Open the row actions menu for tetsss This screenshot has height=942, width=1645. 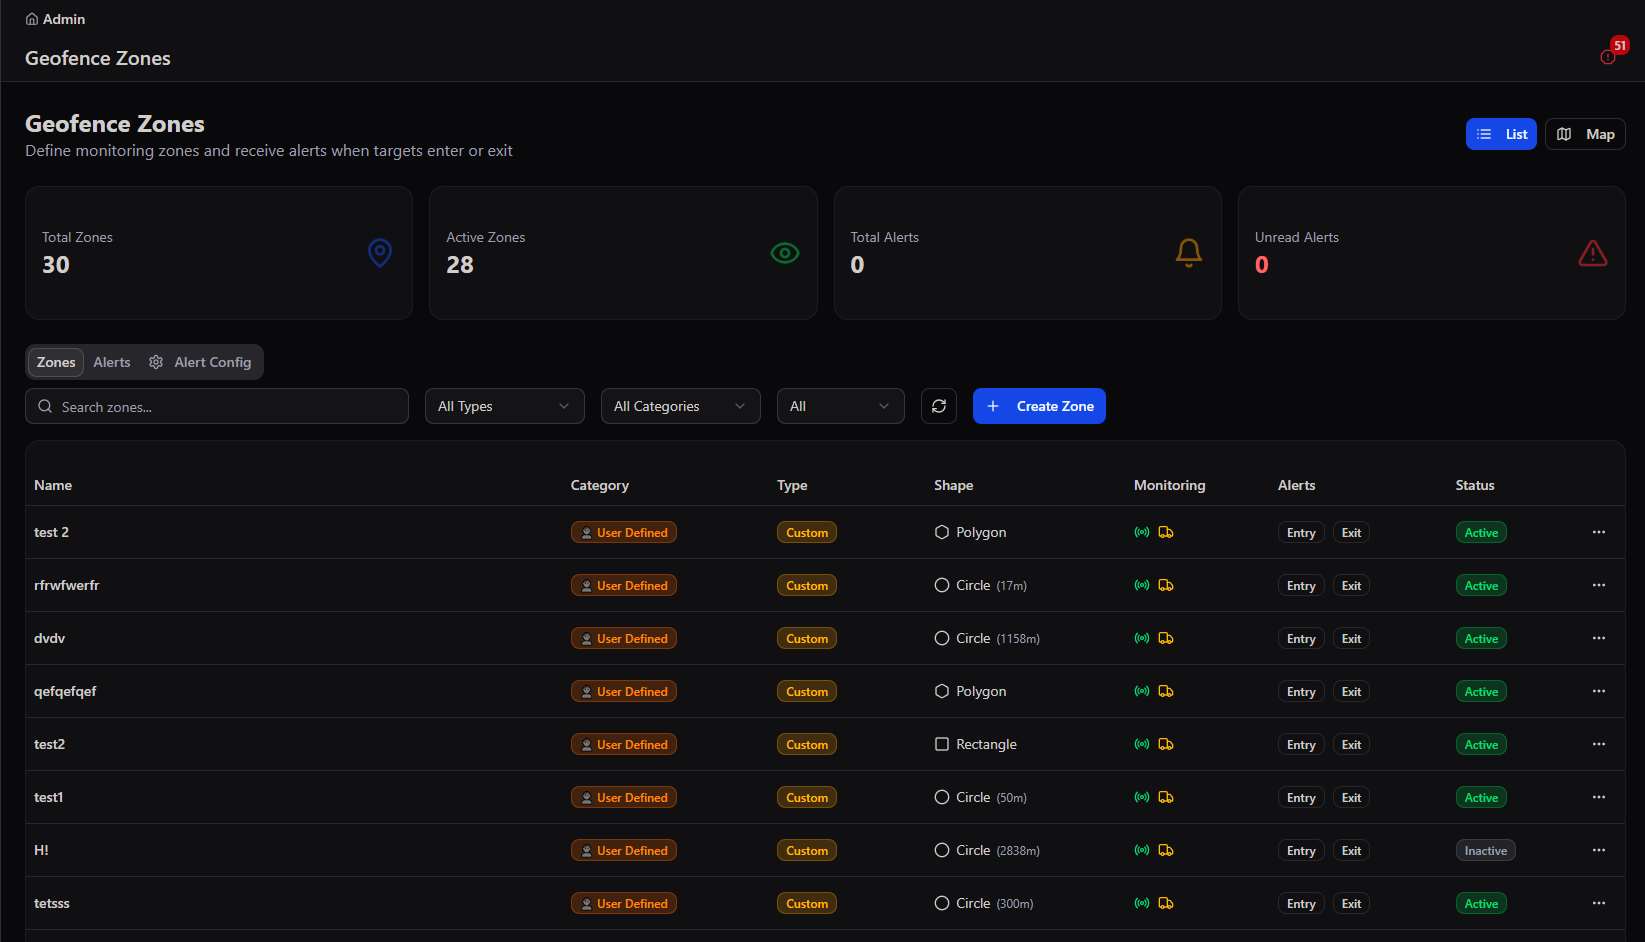[1599, 903]
